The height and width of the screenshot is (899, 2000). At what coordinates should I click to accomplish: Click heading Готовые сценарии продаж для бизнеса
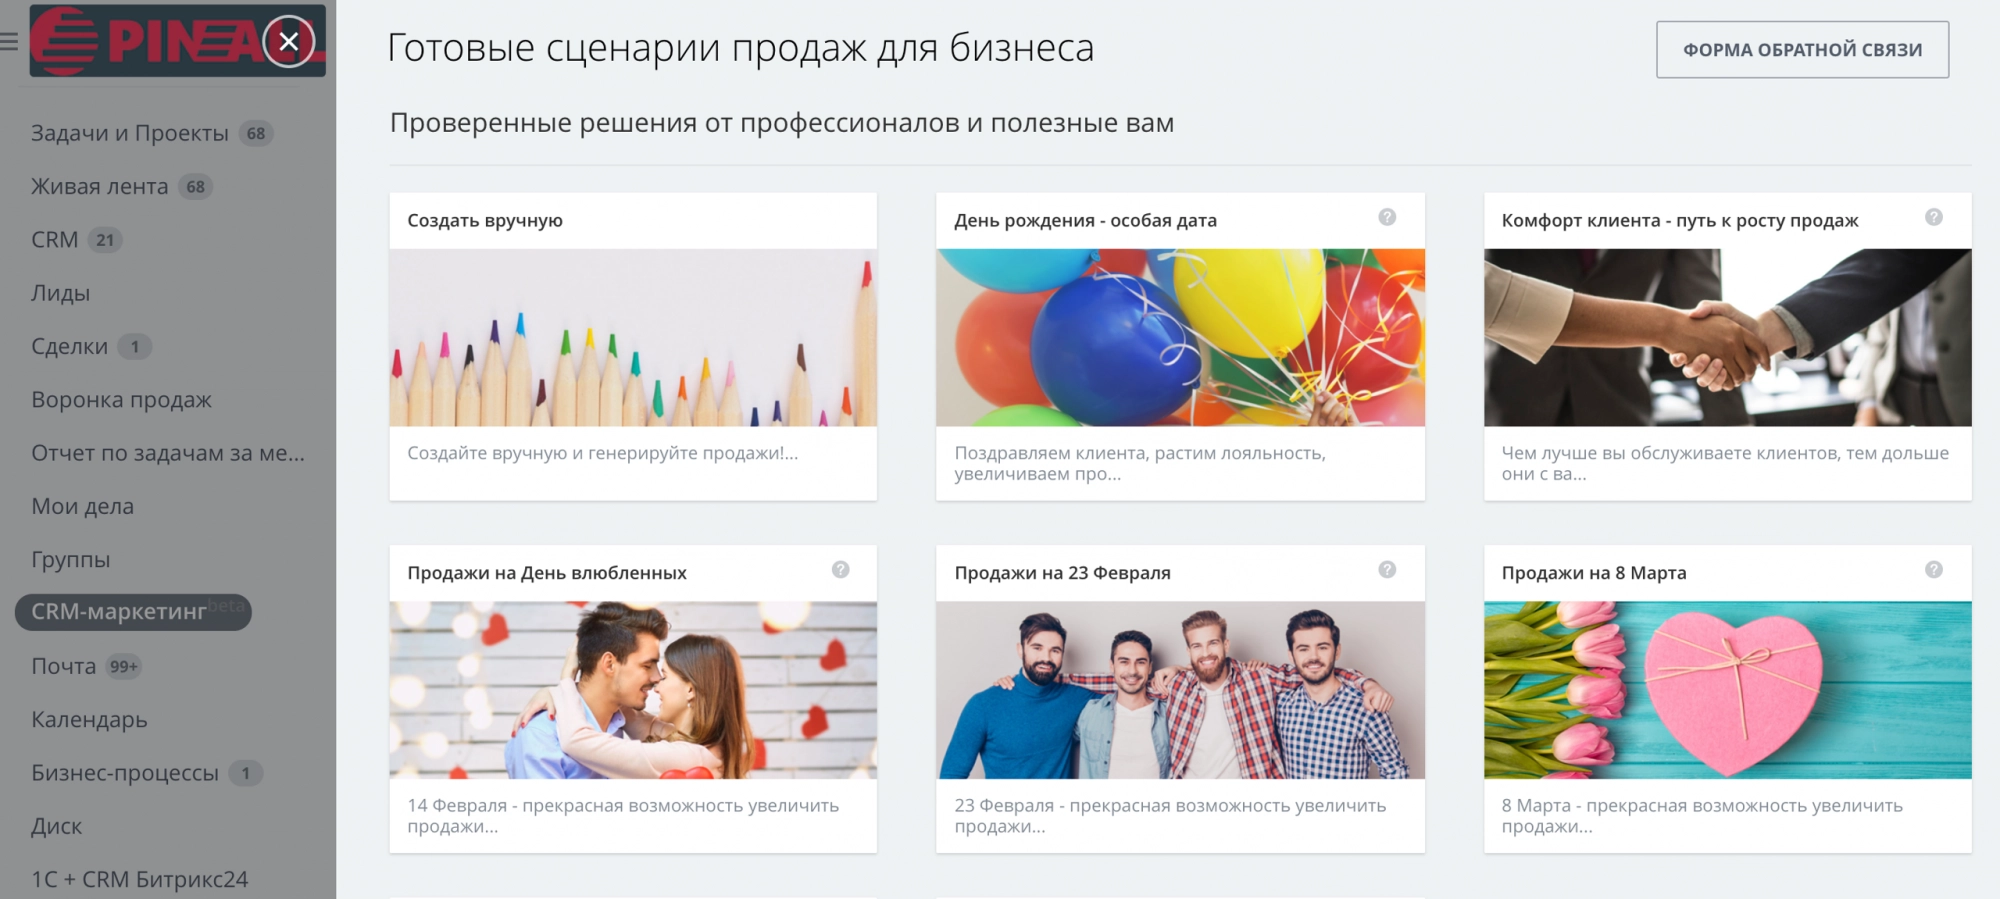pyautogui.click(x=740, y=48)
